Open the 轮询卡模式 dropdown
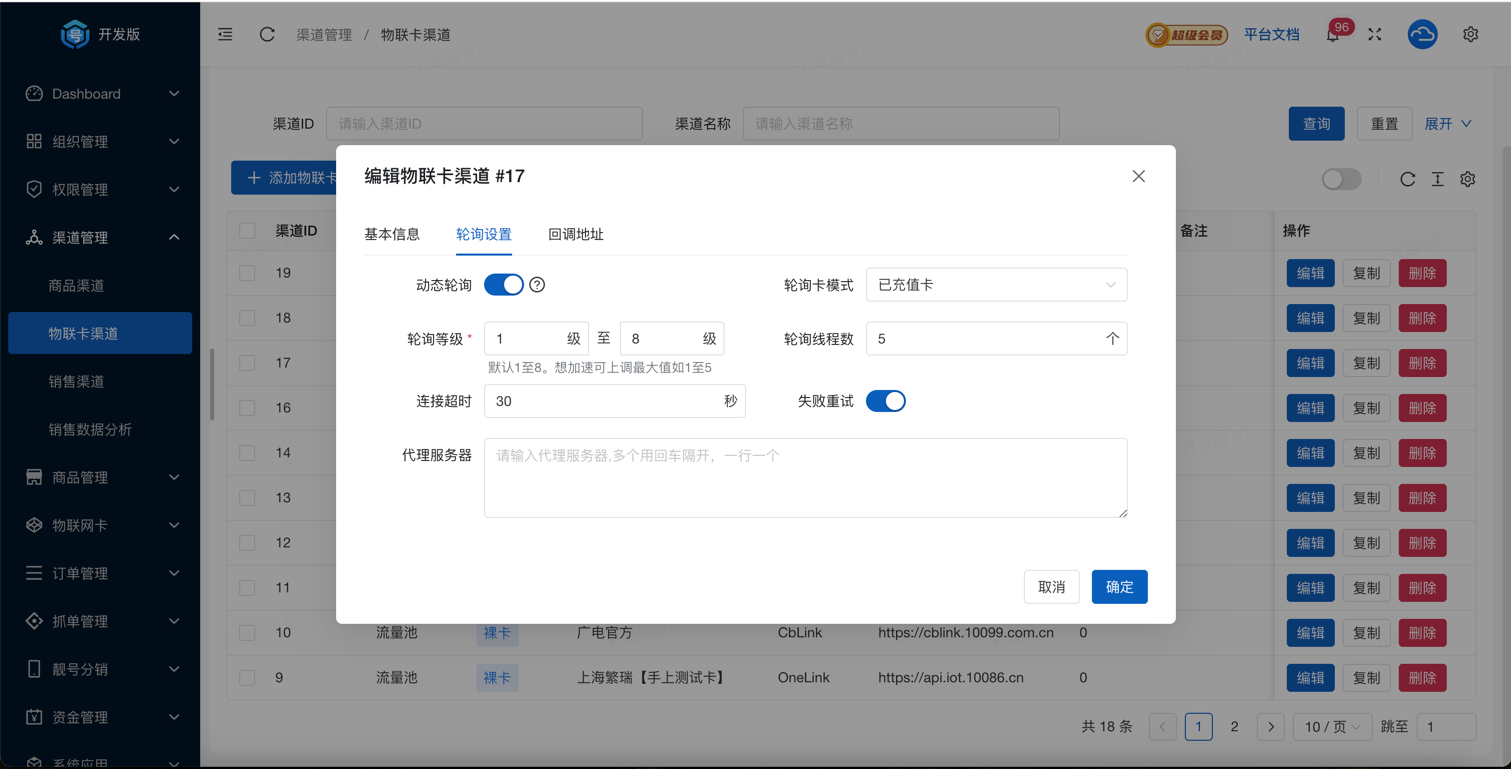Viewport: 1511px width, 769px height. tap(996, 285)
